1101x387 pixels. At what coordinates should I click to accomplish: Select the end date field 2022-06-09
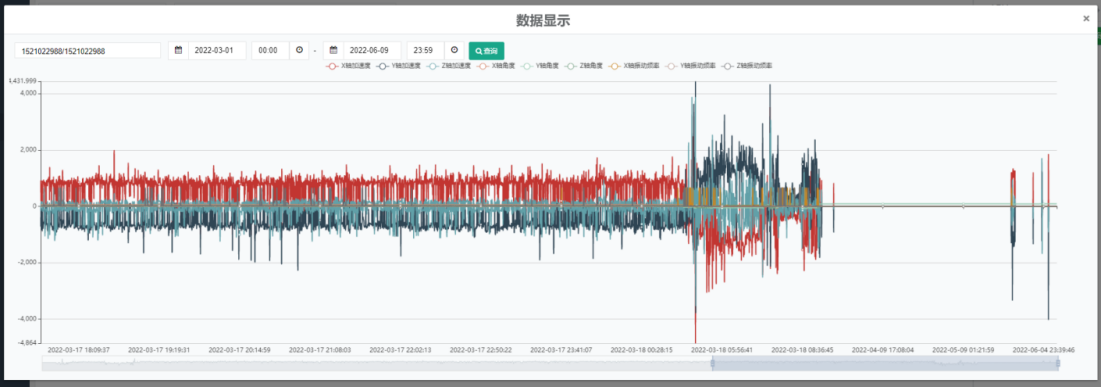coord(372,51)
